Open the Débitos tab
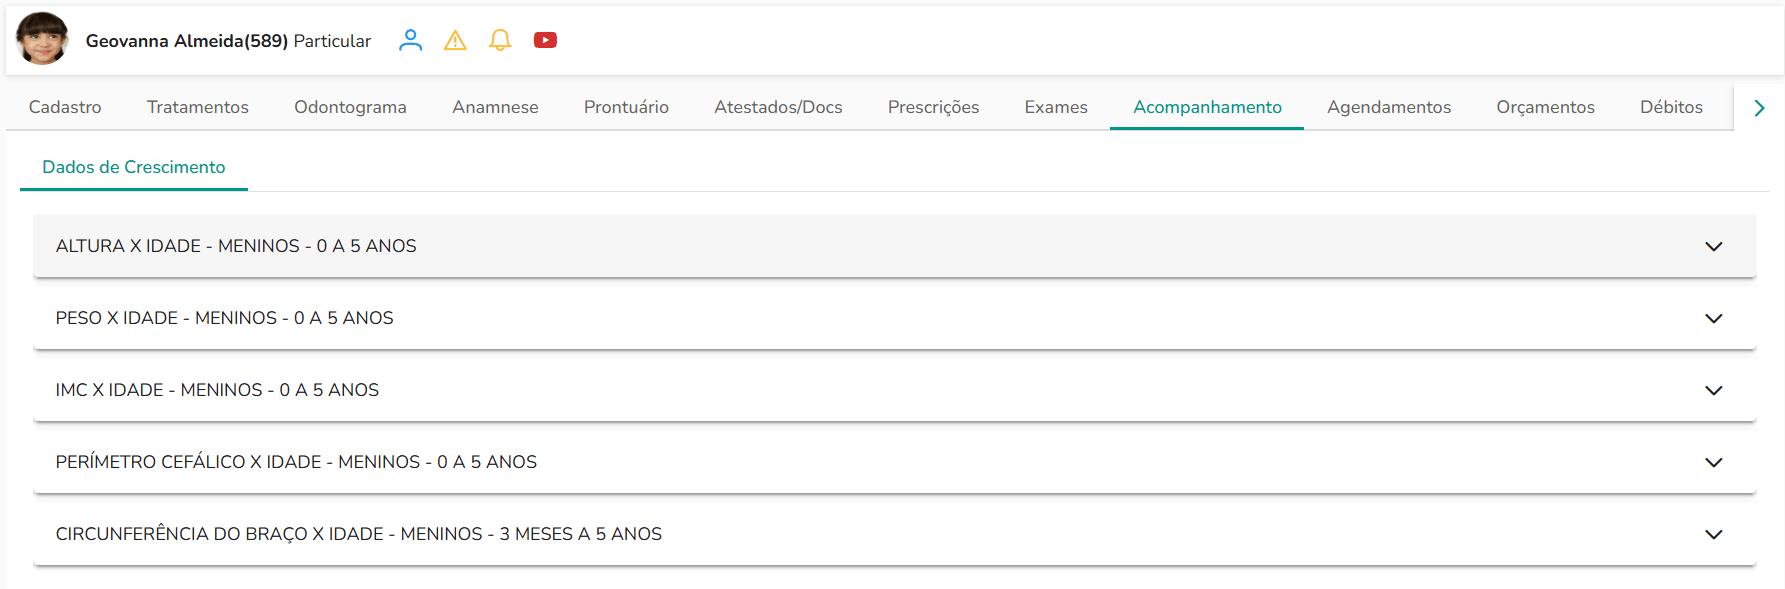 (1671, 107)
